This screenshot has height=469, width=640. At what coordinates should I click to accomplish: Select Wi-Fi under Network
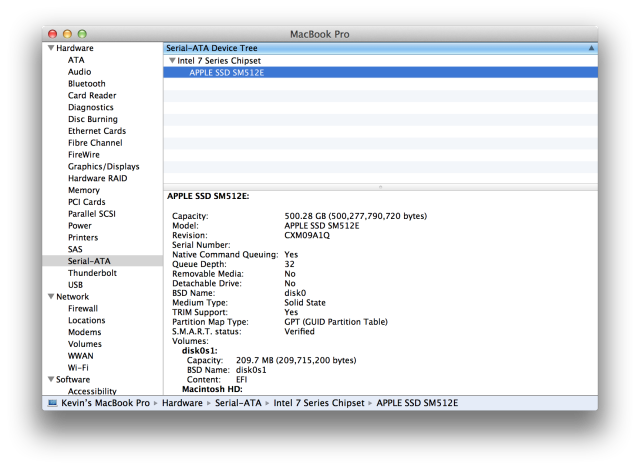78,368
